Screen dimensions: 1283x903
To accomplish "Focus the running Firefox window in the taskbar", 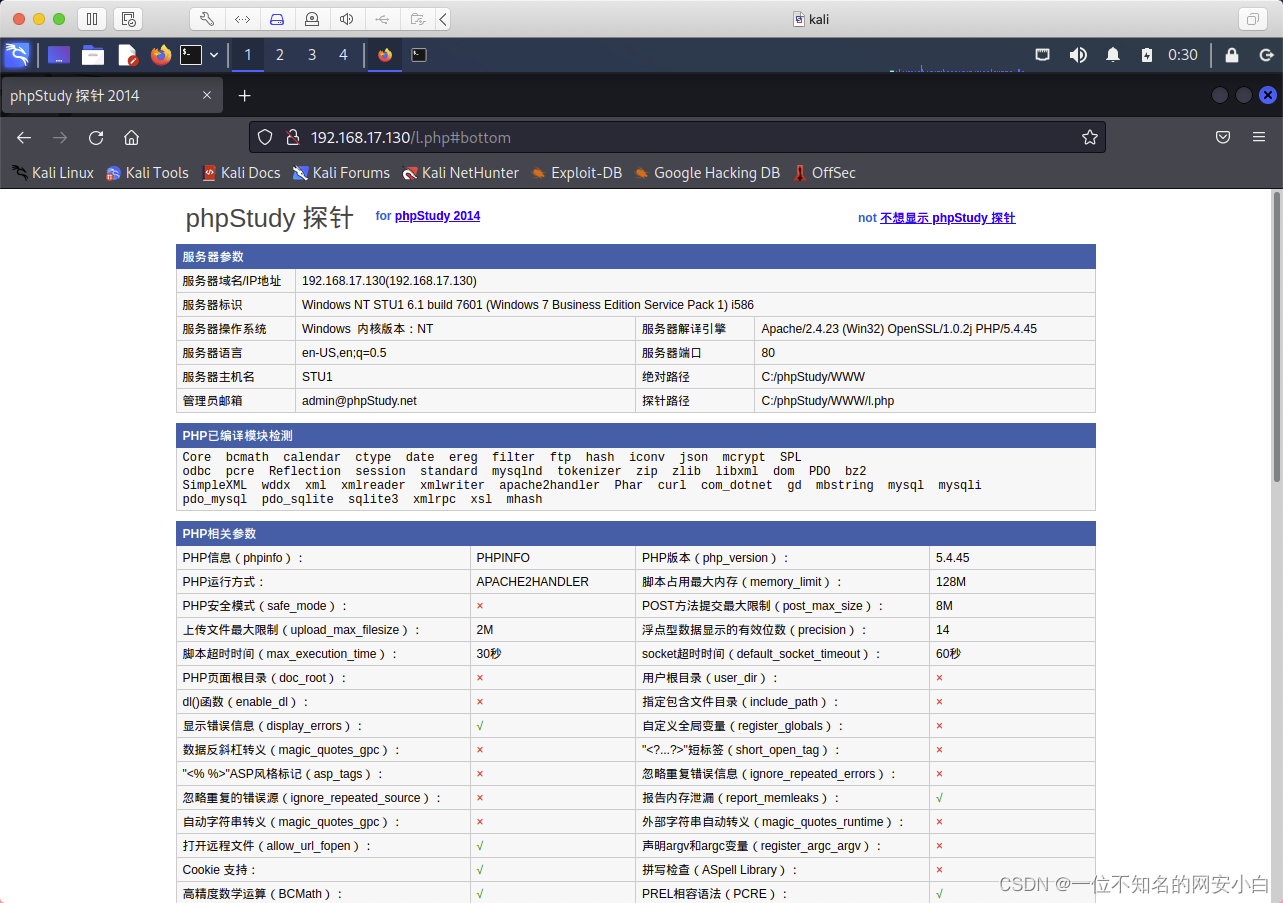I will click(385, 55).
